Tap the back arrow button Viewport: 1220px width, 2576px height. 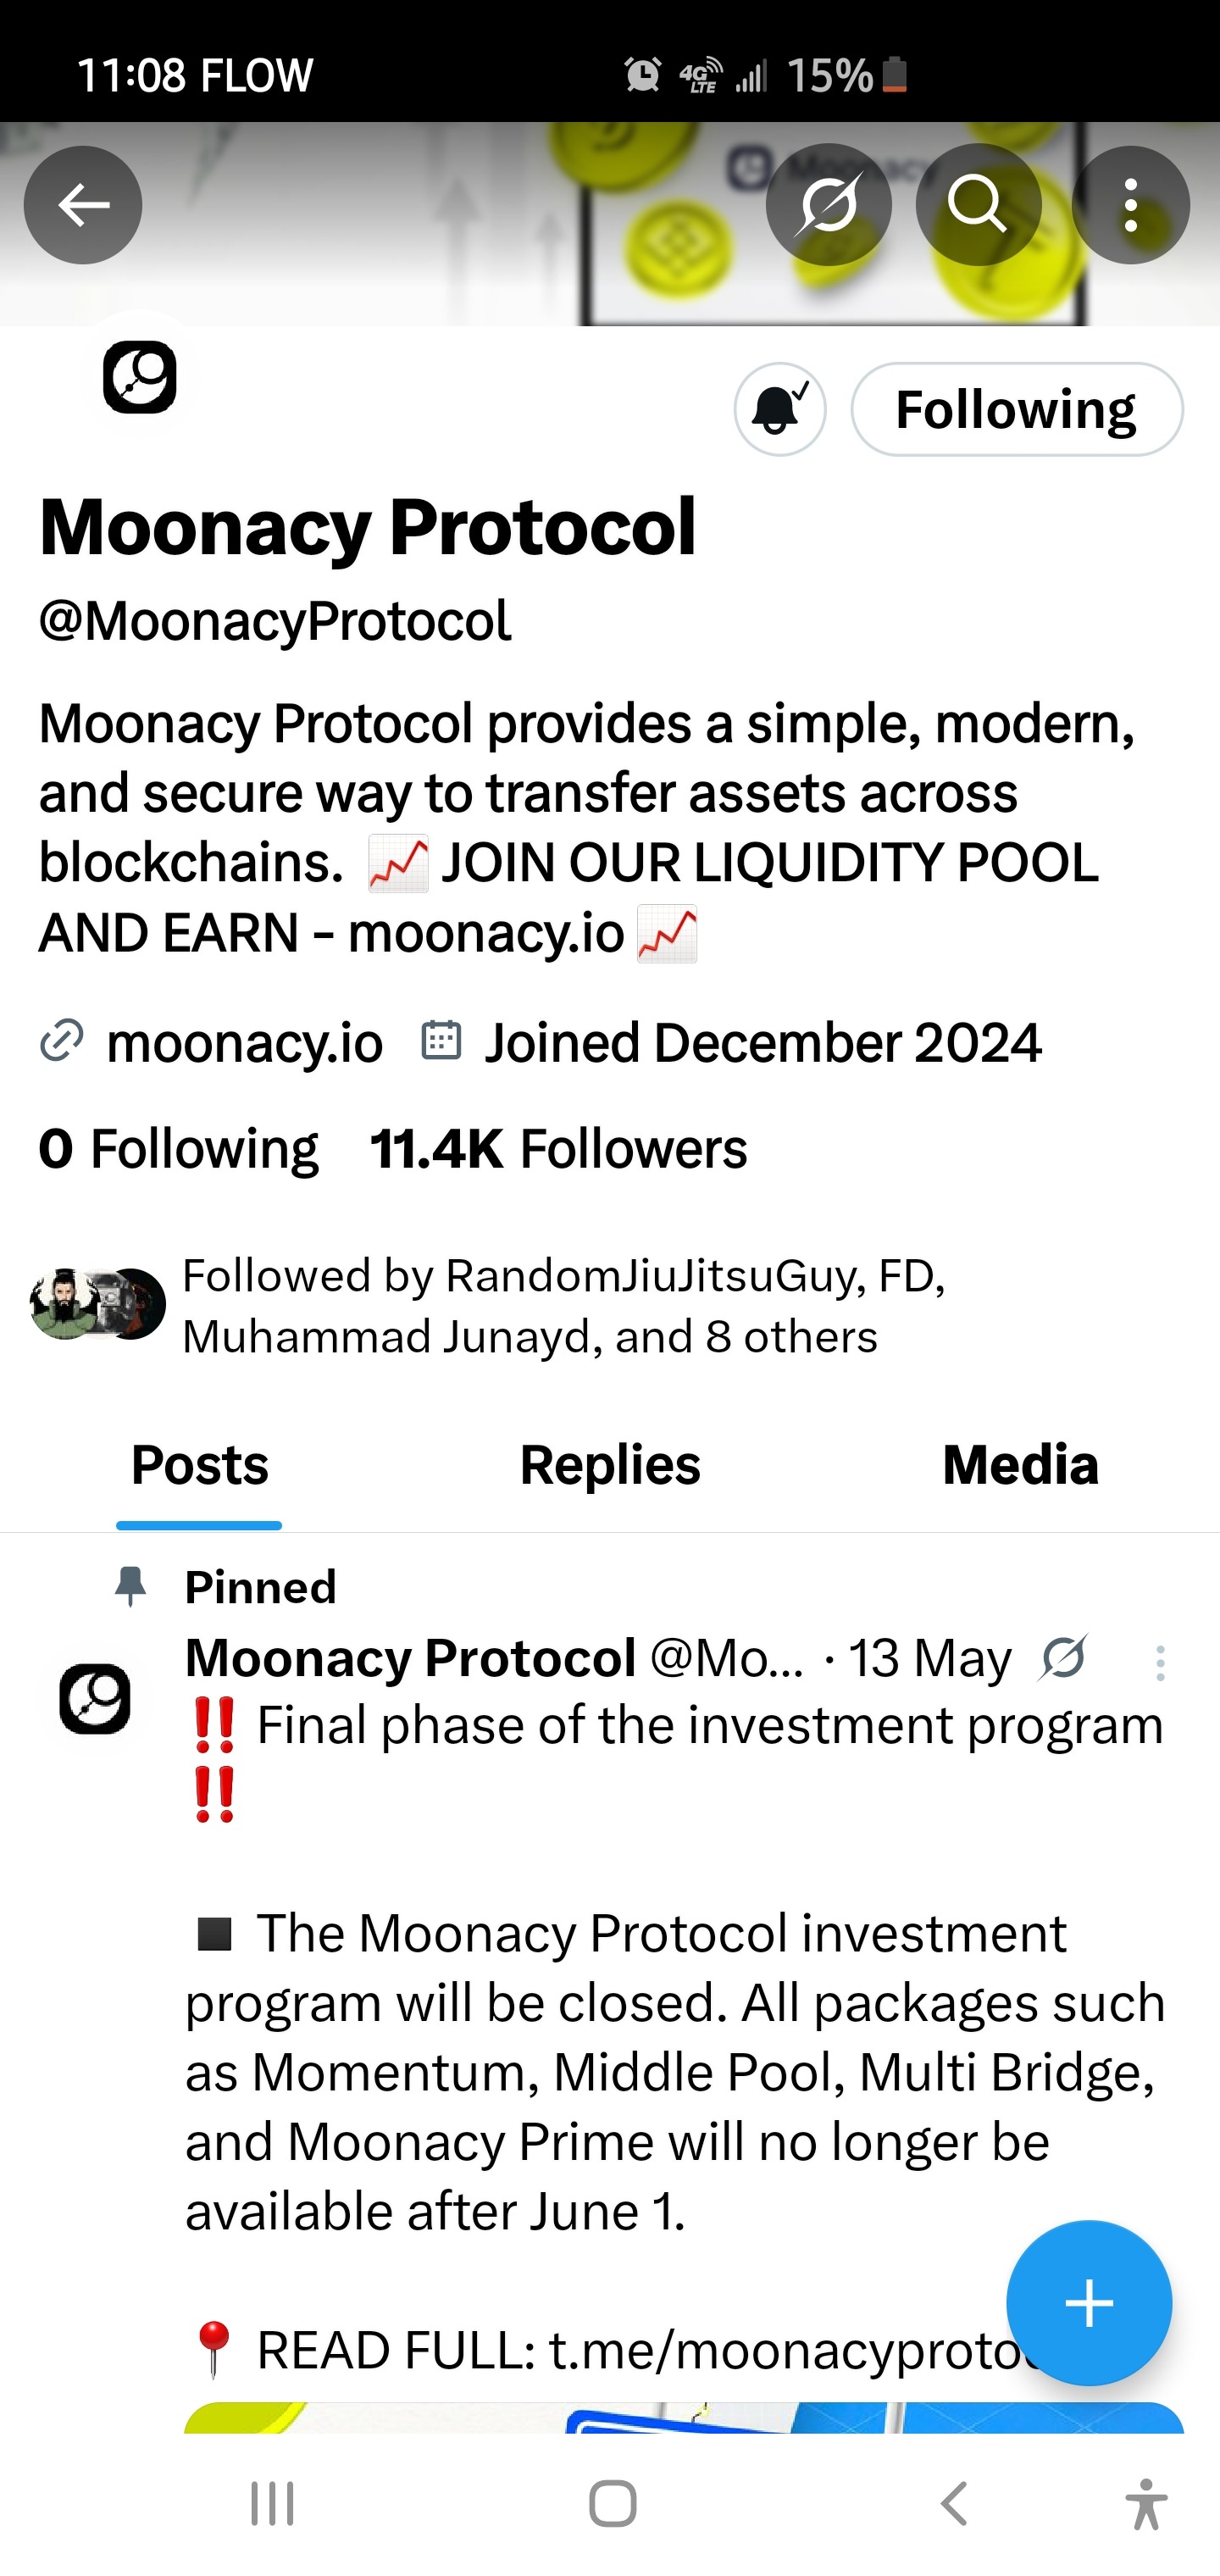tap(83, 205)
